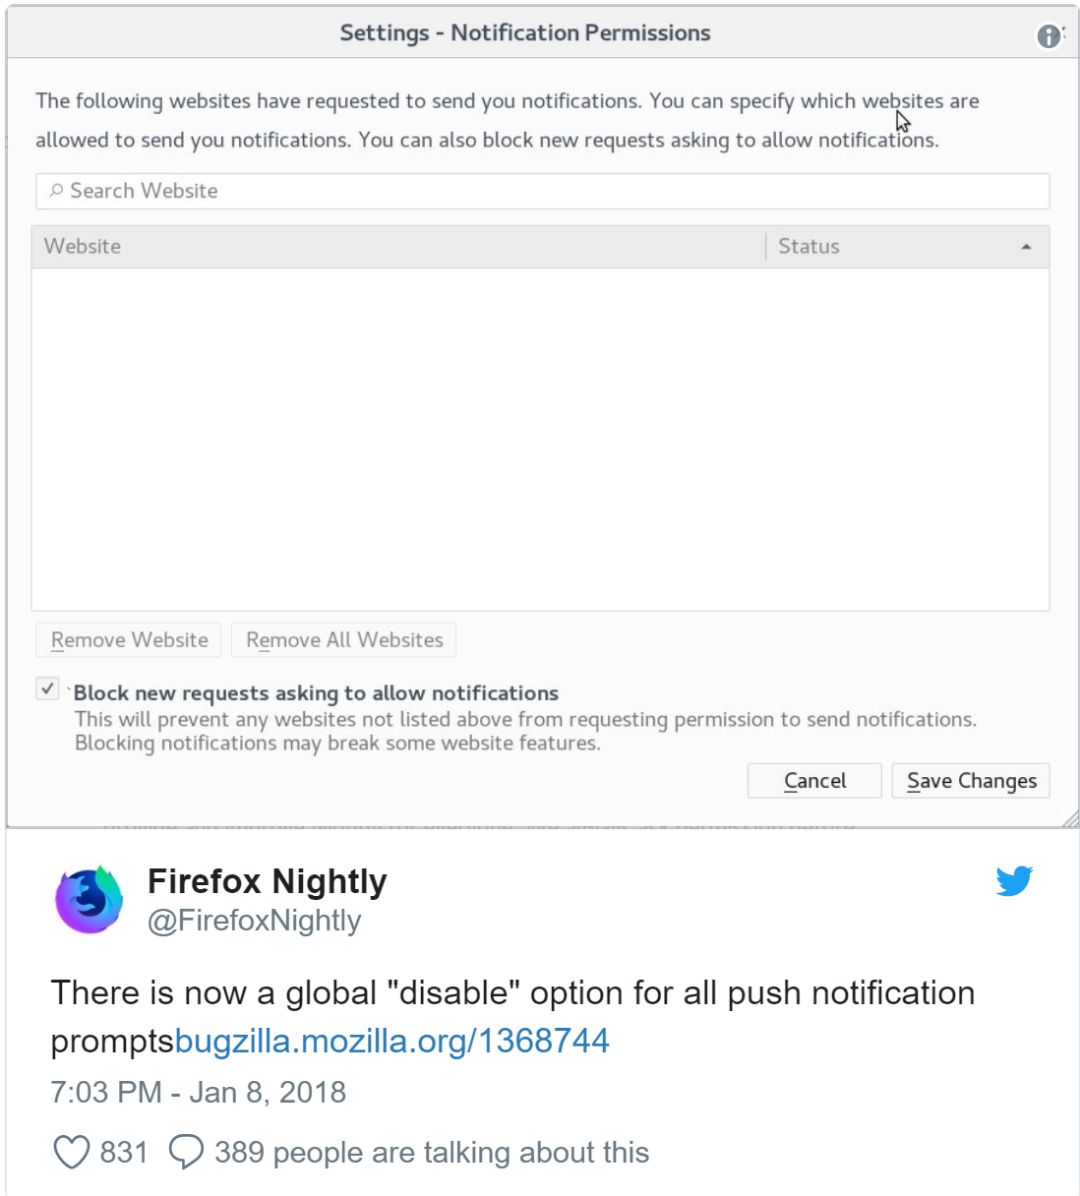Click the magnifier icon in the search box
The height and width of the screenshot is (1196, 1080).
[x=56, y=191]
